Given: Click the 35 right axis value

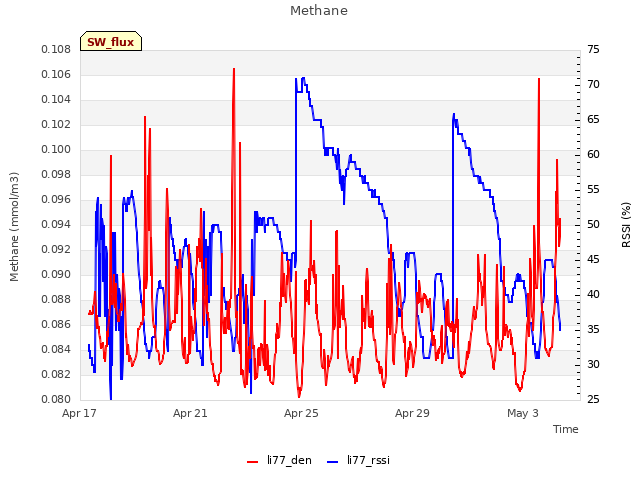Looking at the screenshot, I should [x=593, y=329].
